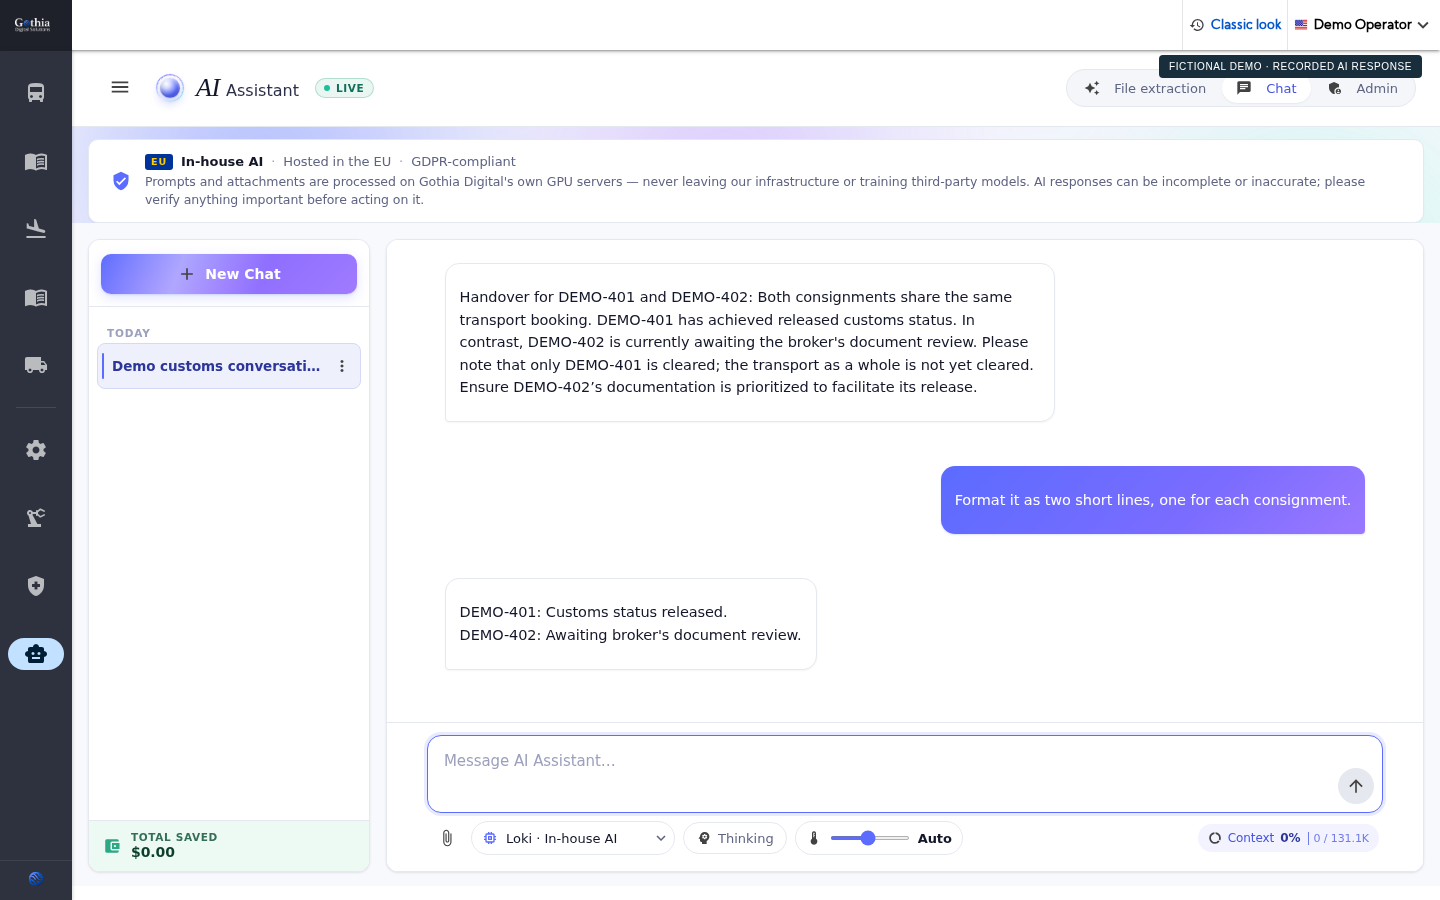
Task: Send the message with the arrow button
Action: (1356, 786)
